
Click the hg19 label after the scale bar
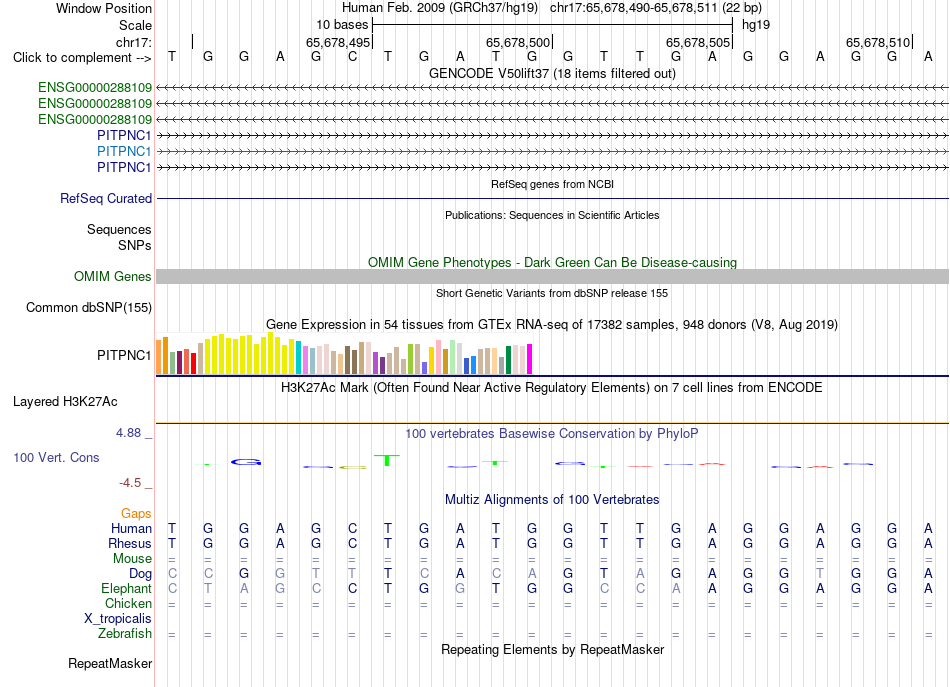(756, 25)
